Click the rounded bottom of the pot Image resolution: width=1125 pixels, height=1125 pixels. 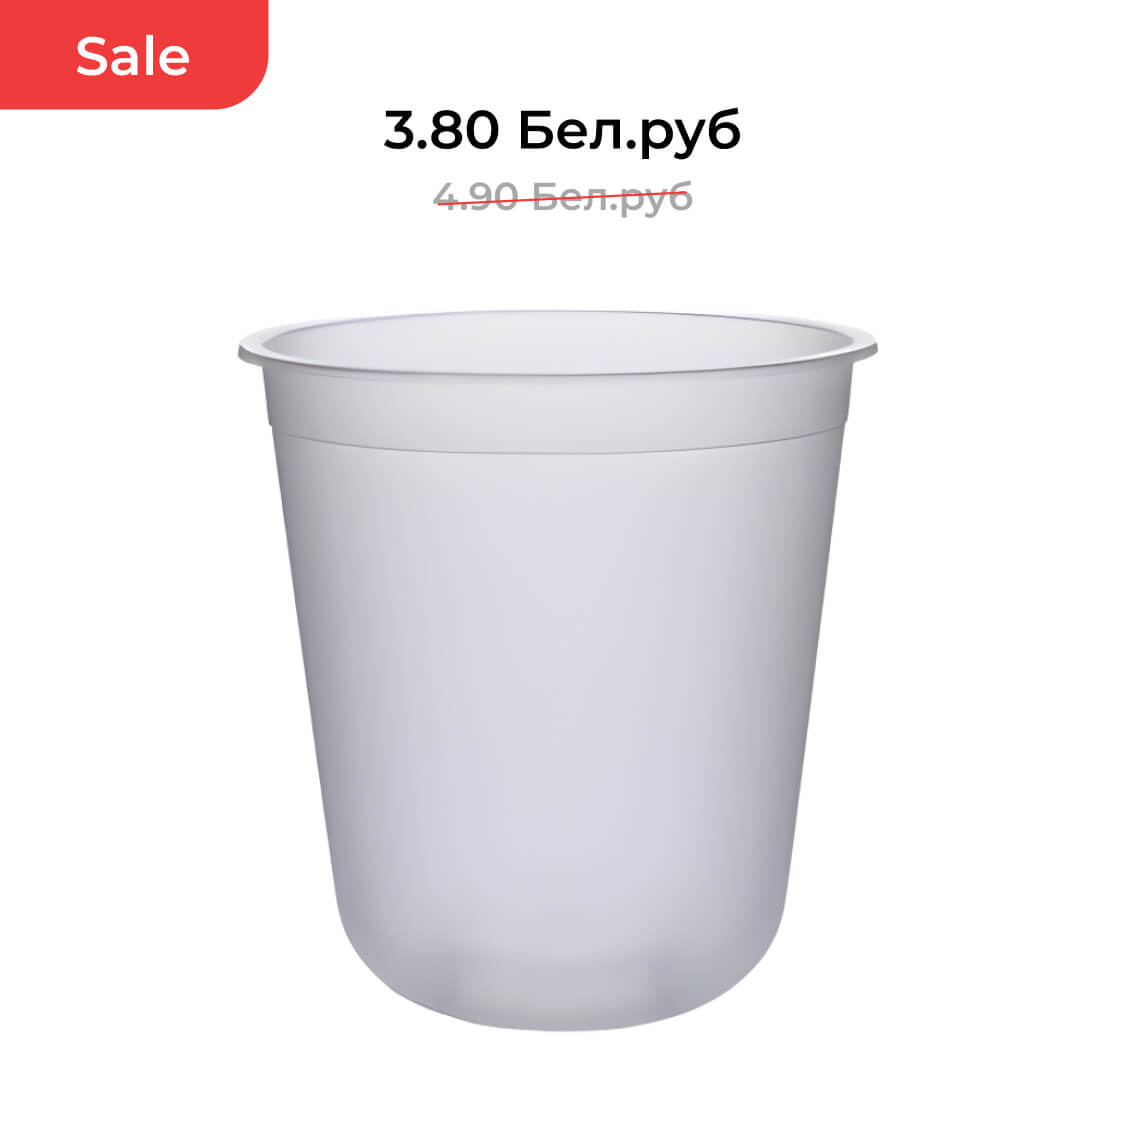558,990
